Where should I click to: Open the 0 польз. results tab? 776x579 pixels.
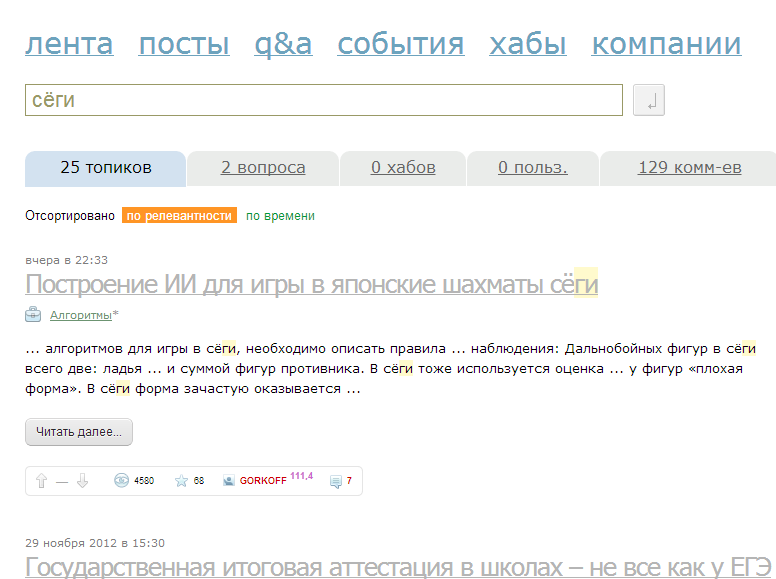pyautogui.click(x=533, y=168)
